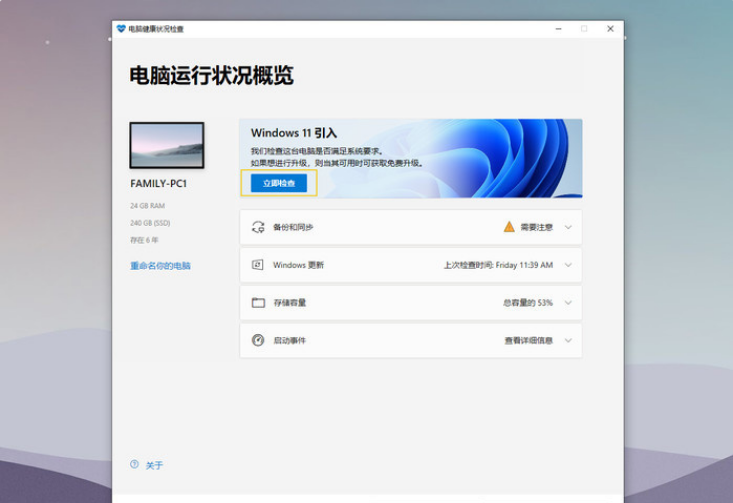
Task: Click the 启动事件 label
Action: click(x=289, y=340)
